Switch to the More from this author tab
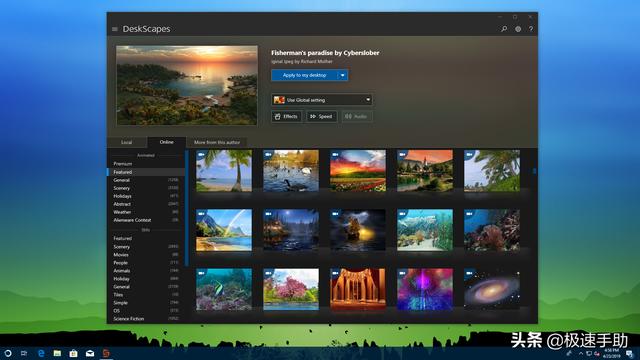The height and width of the screenshot is (360, 640). [x=217, y=142]
